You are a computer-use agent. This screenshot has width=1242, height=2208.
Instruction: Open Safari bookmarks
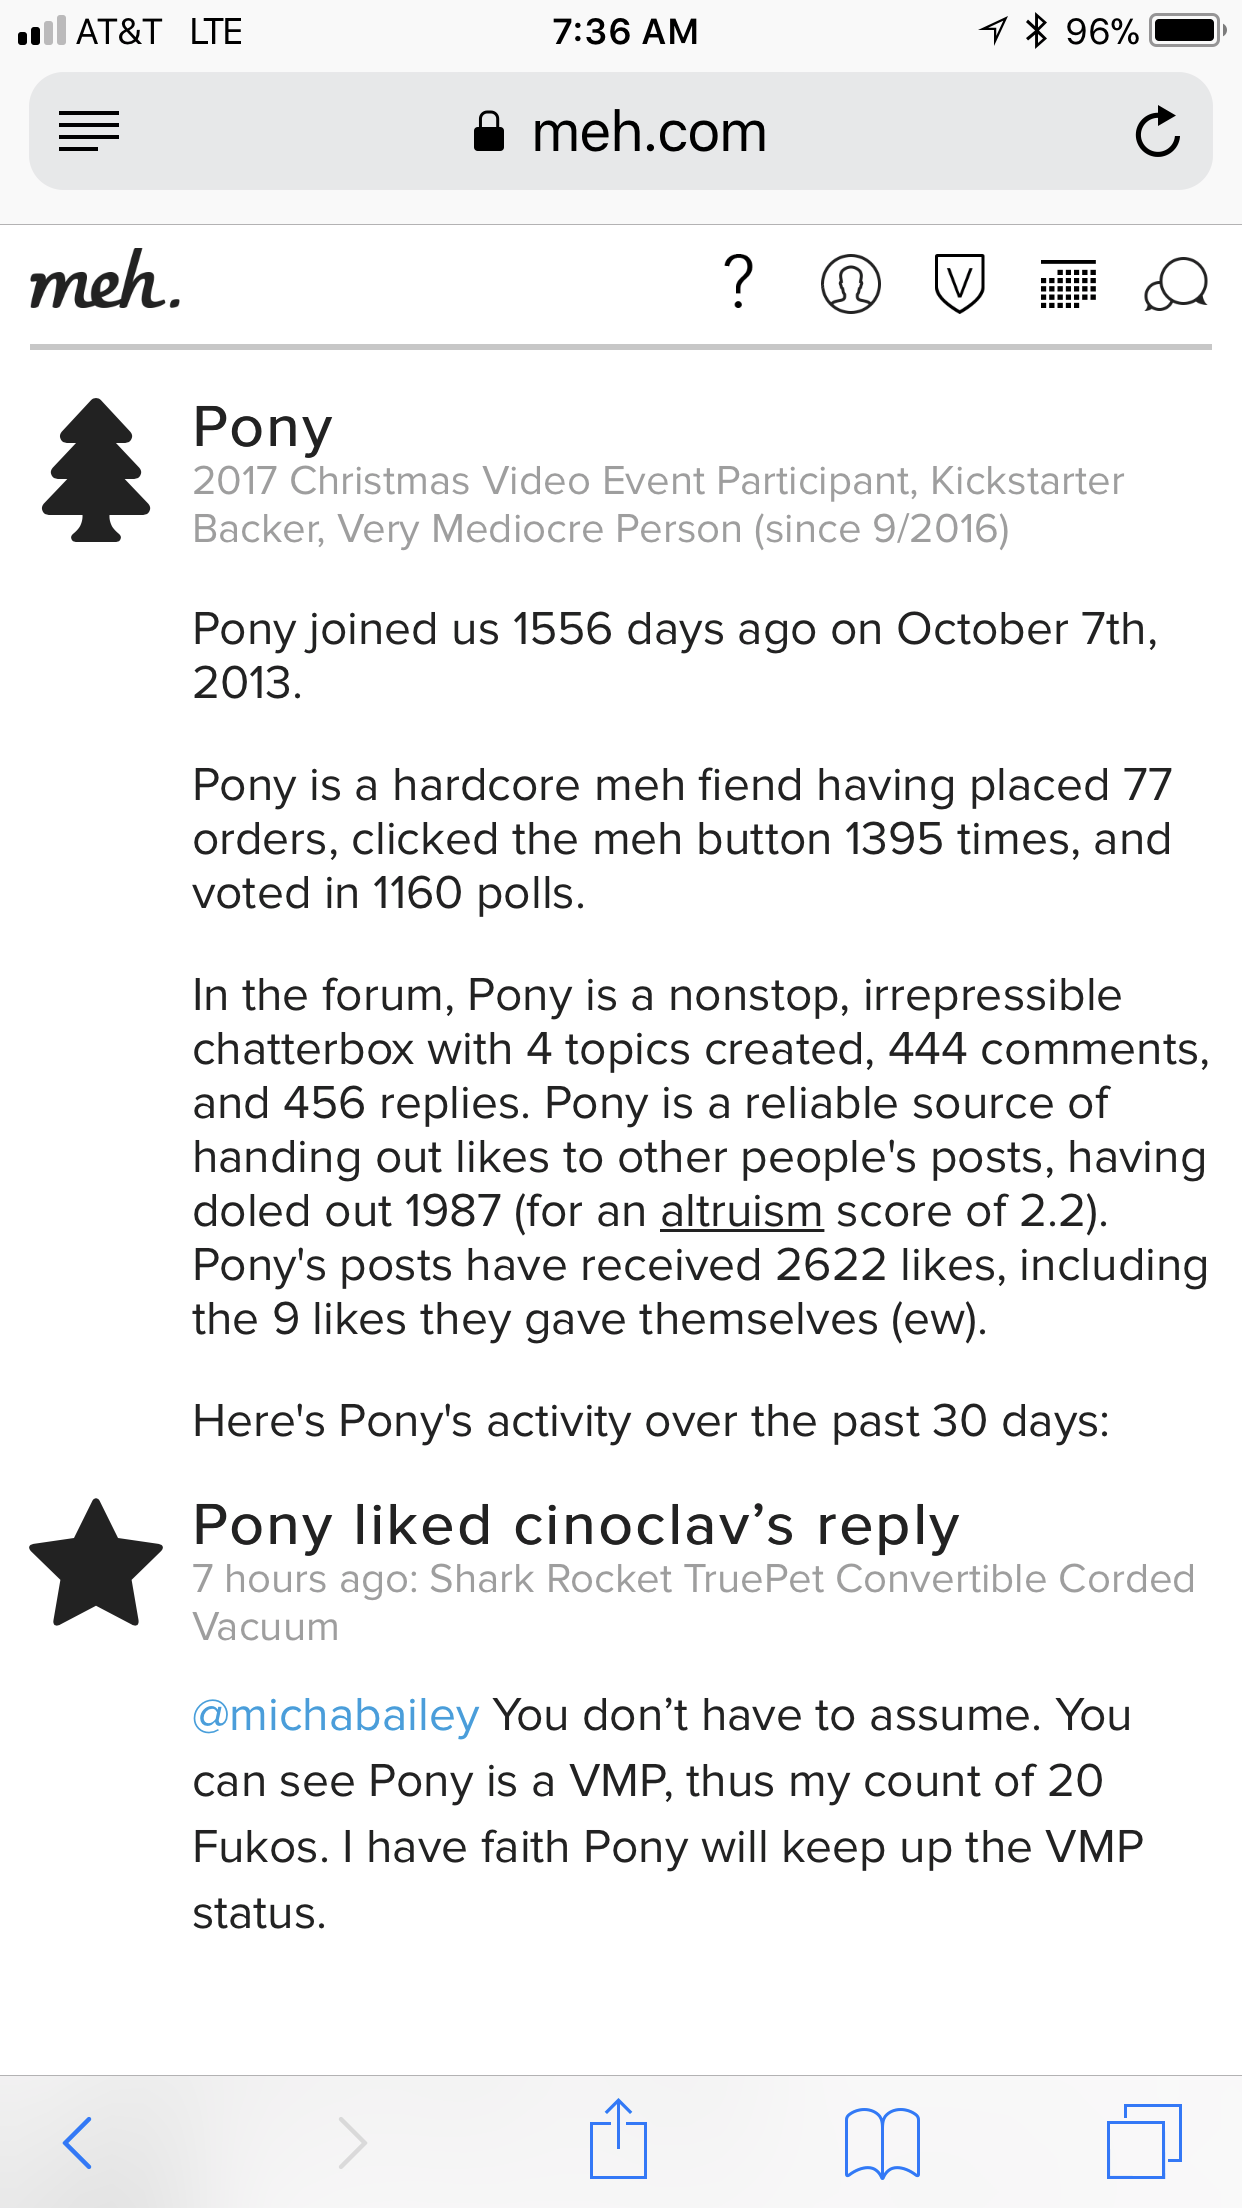[x=881, y=2142]
